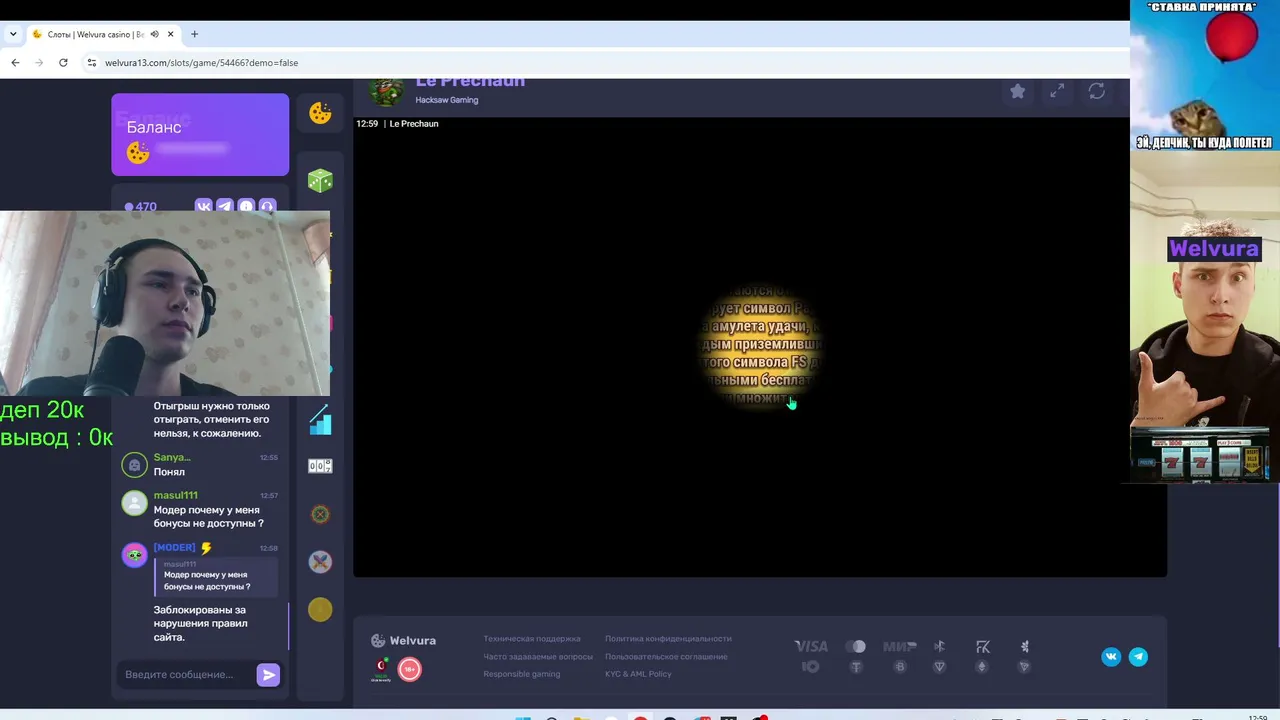Open KYC & AML Policy link

click(x=638, y=674)
